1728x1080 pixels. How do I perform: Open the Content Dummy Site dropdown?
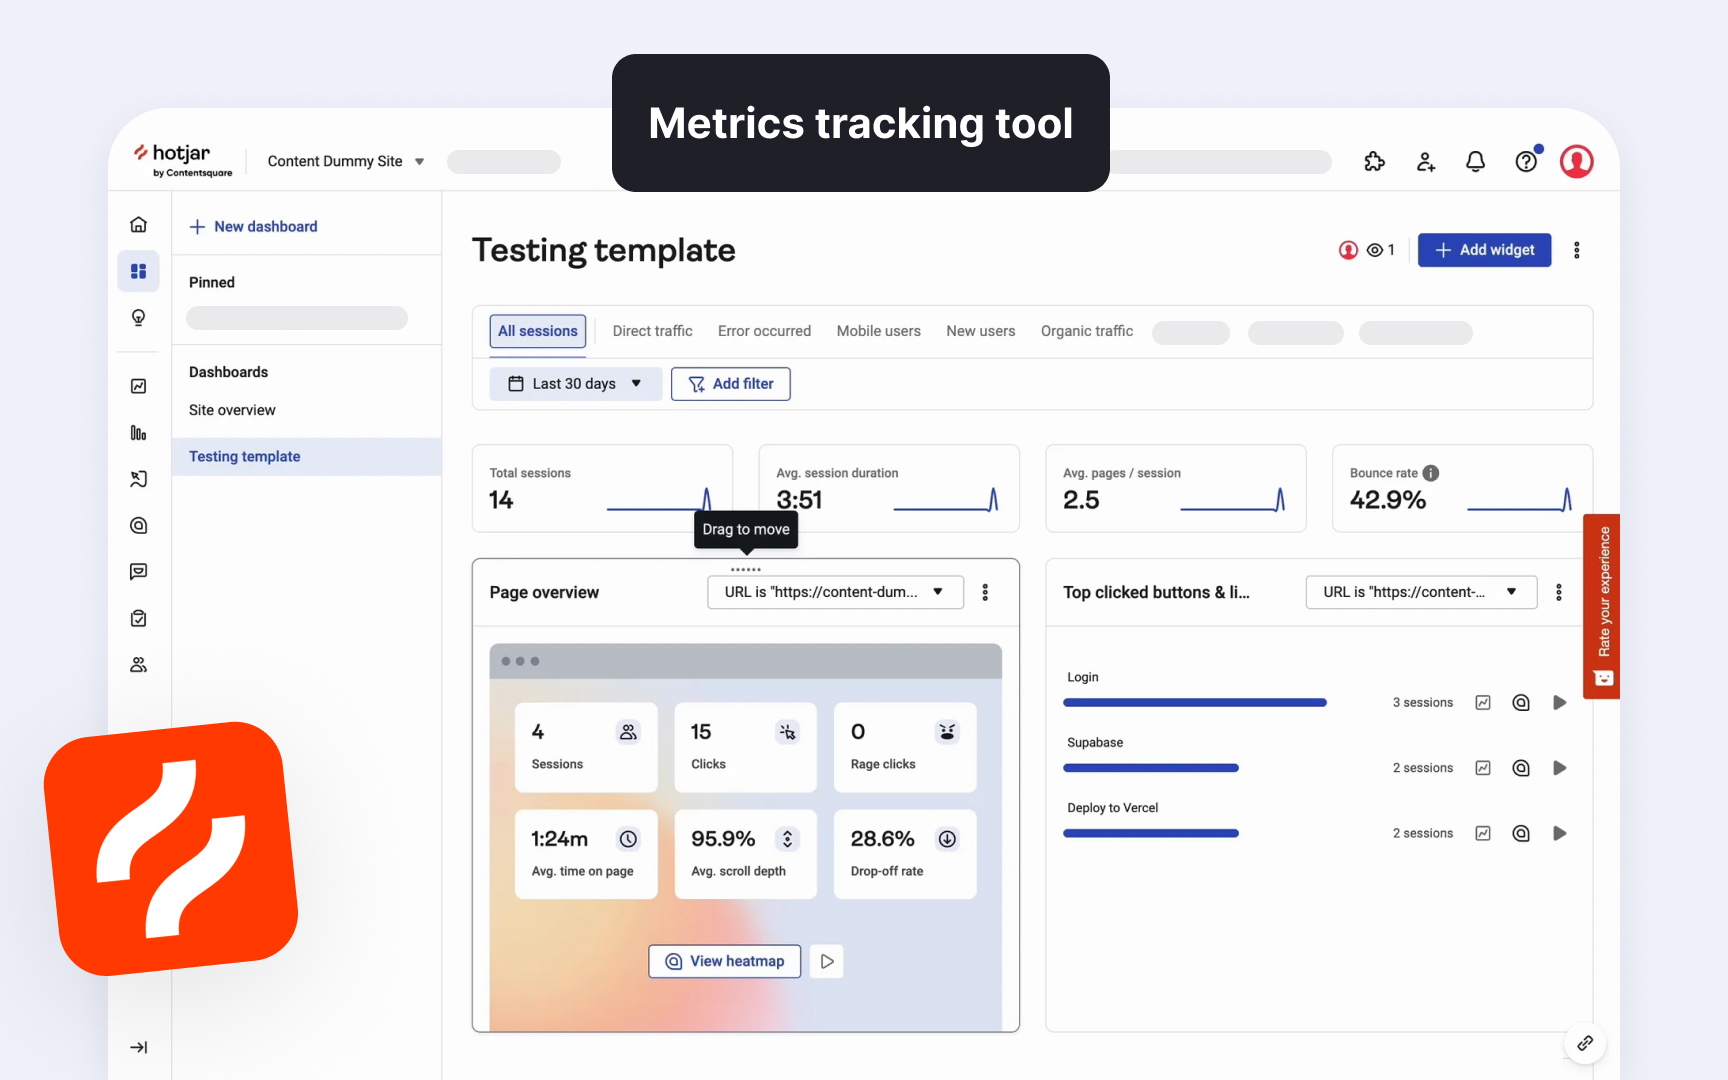(x=345, y=161)
